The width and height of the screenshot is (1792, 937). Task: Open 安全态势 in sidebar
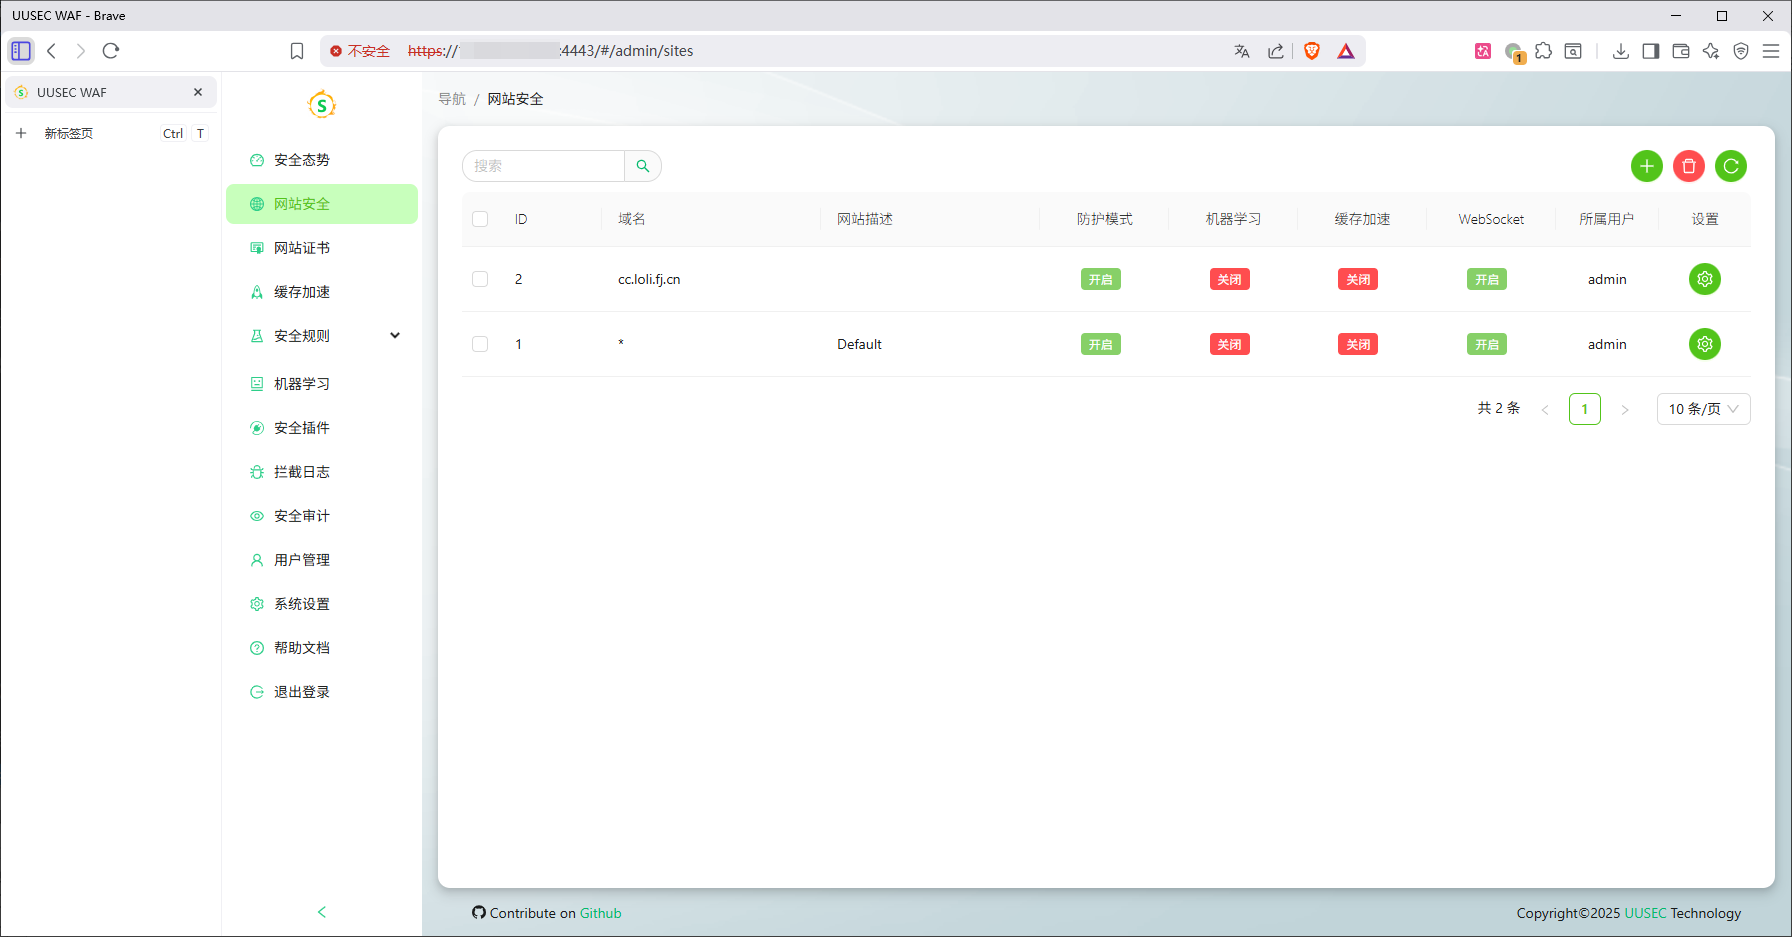click(x=322, y=160)
